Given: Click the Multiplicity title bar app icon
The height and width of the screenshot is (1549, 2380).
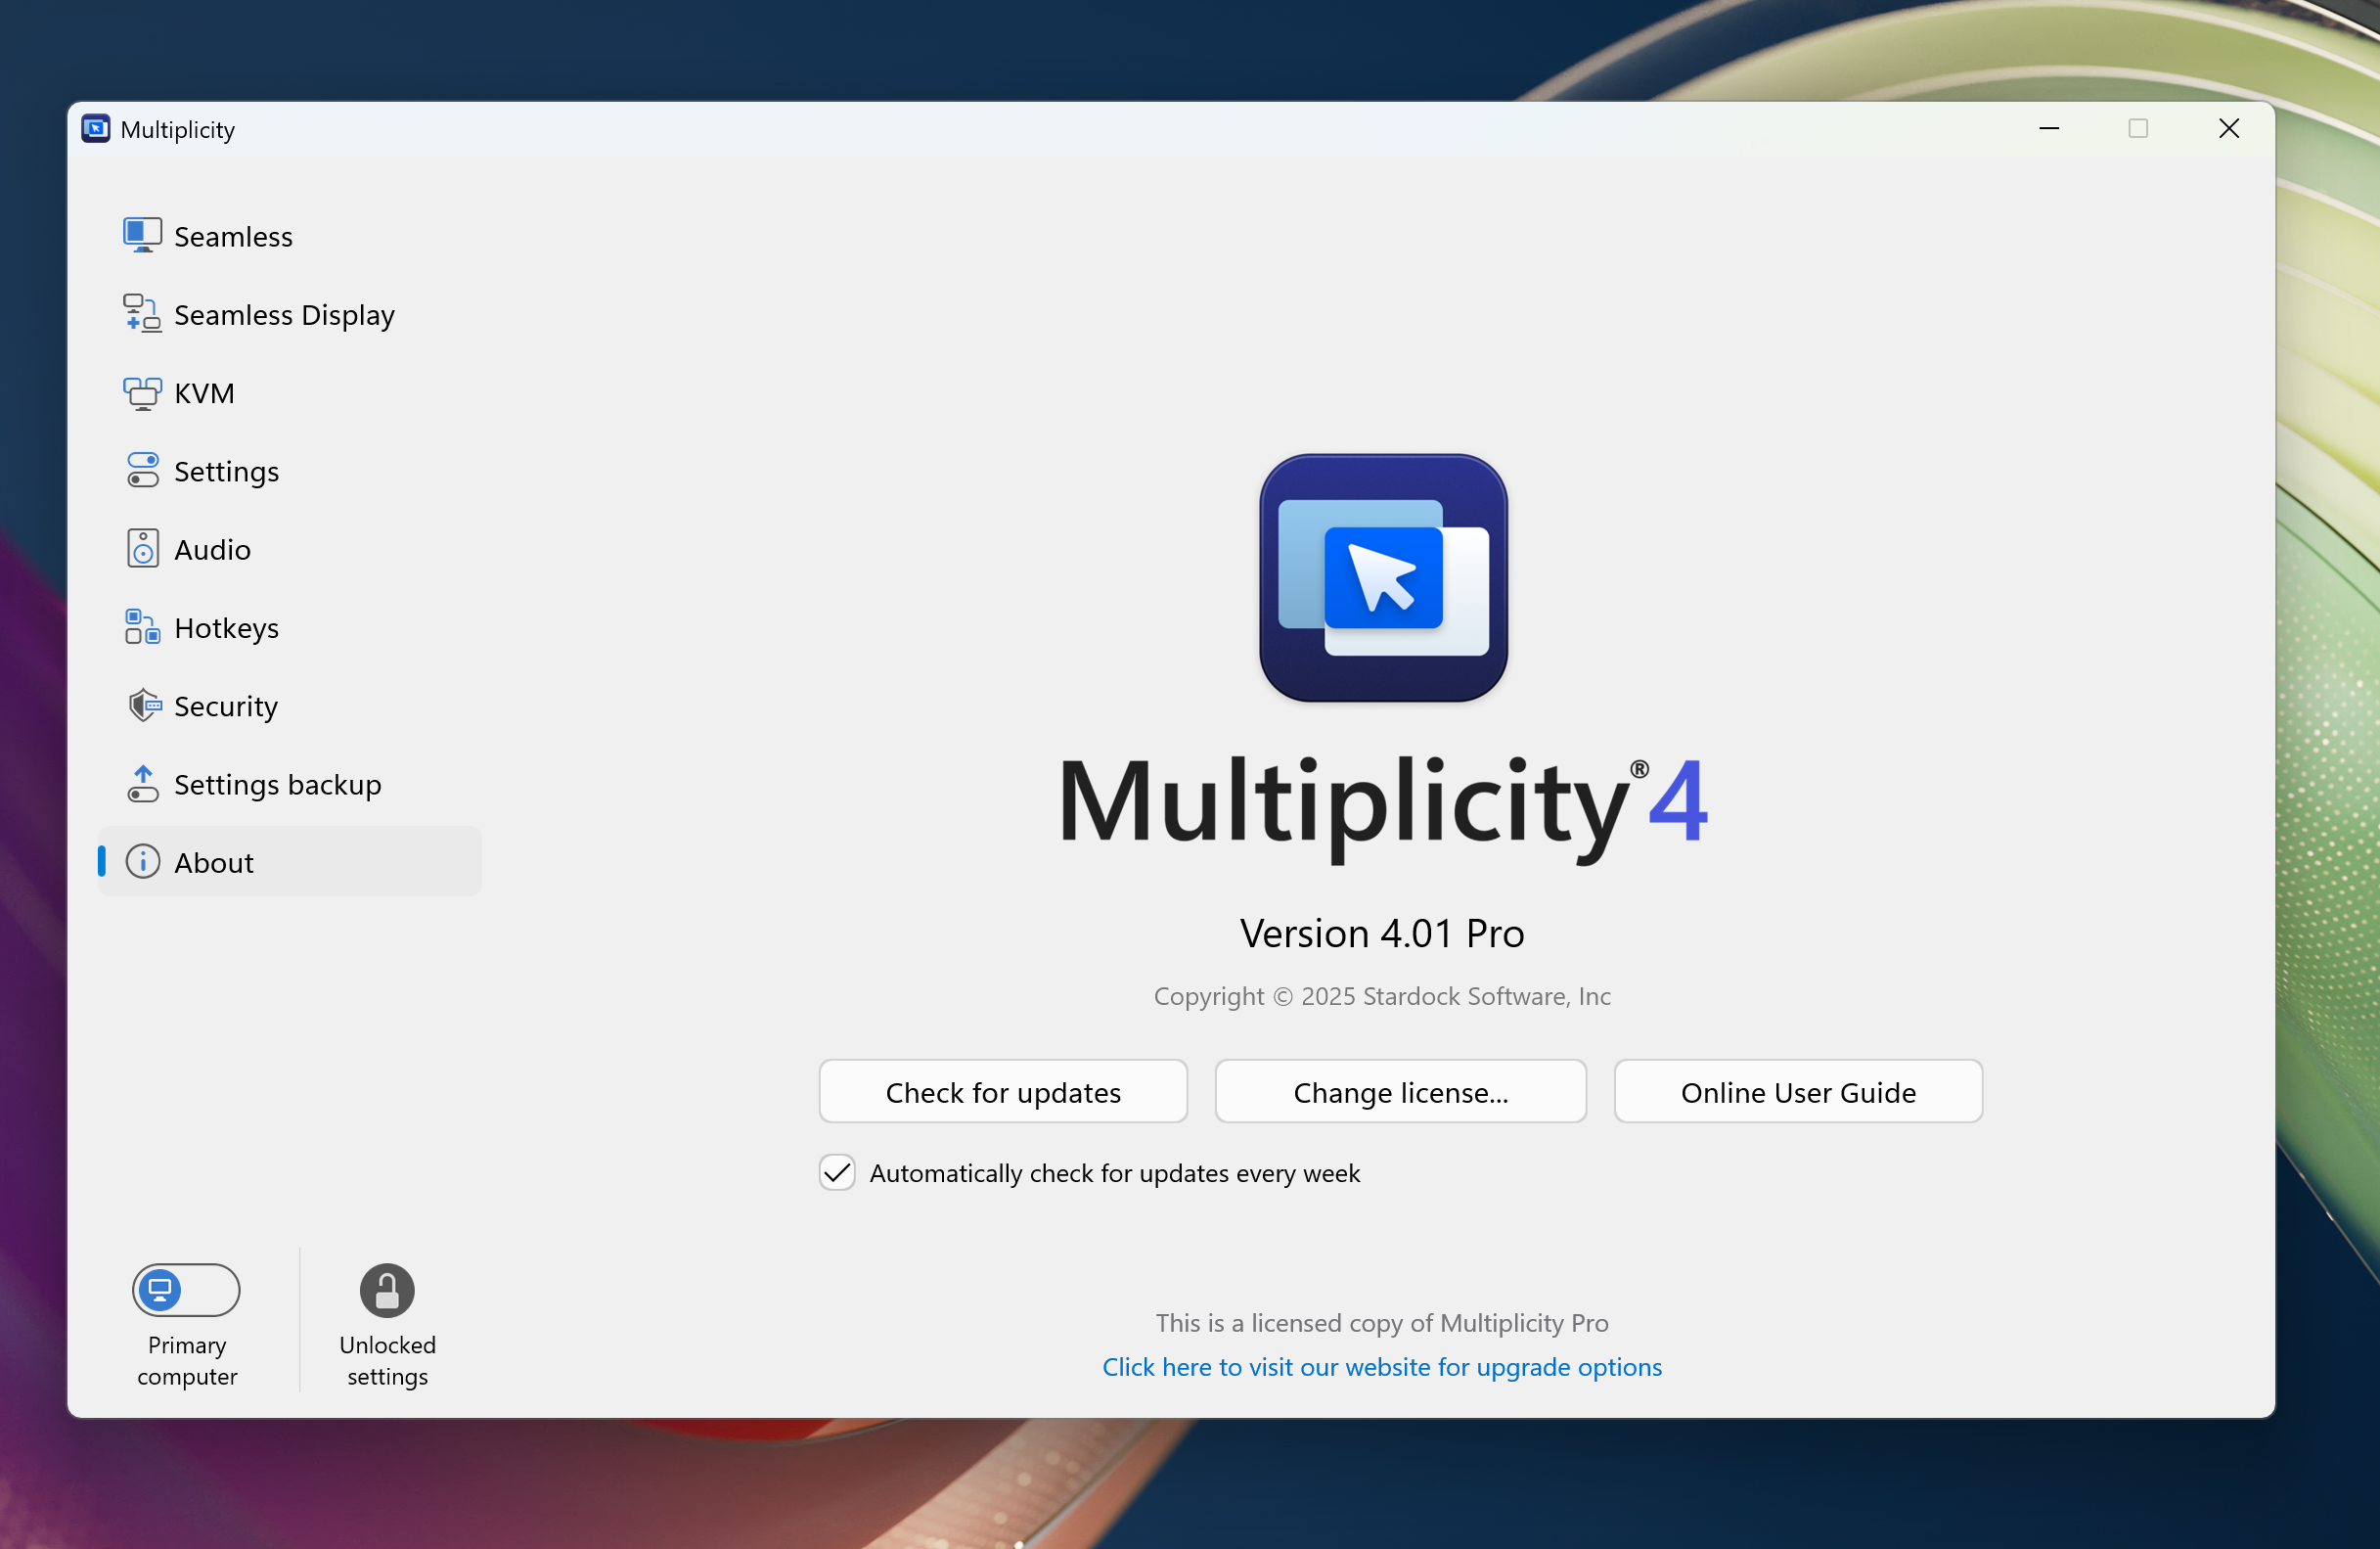Looking at the screenshot, I should pos(96,129).
